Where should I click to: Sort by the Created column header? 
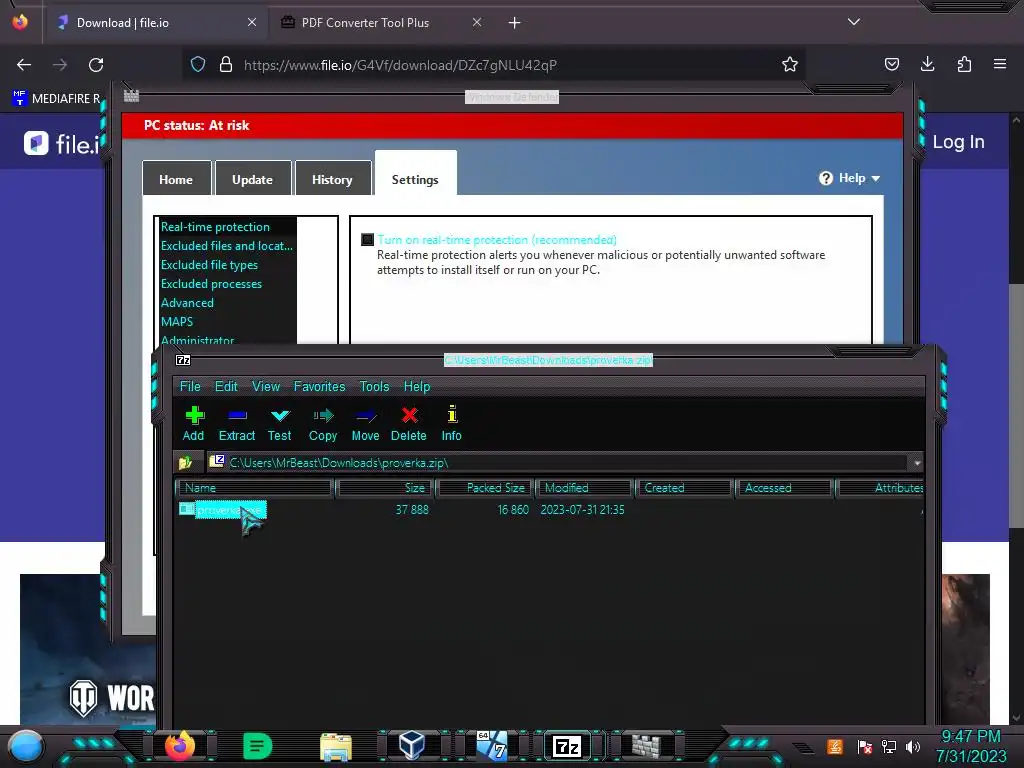[684, 488]
